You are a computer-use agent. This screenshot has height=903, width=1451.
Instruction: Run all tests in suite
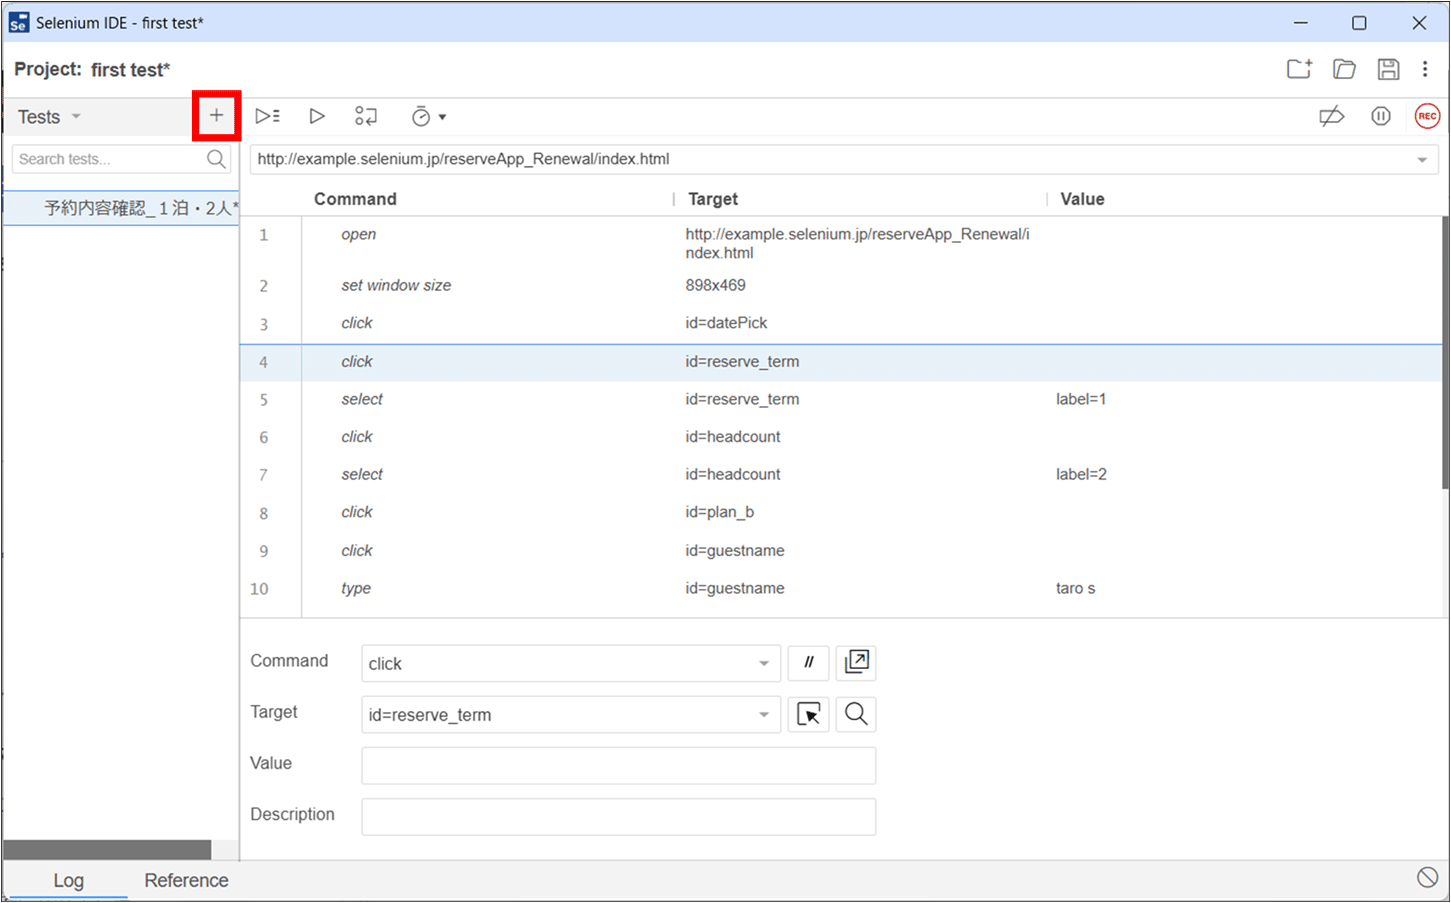tap(267, 116)
